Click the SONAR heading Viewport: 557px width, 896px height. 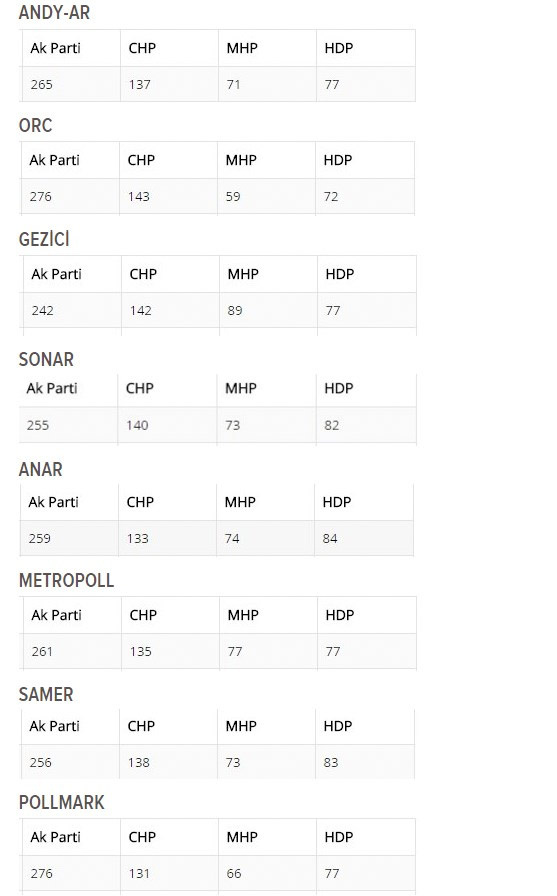pos(46,359)
